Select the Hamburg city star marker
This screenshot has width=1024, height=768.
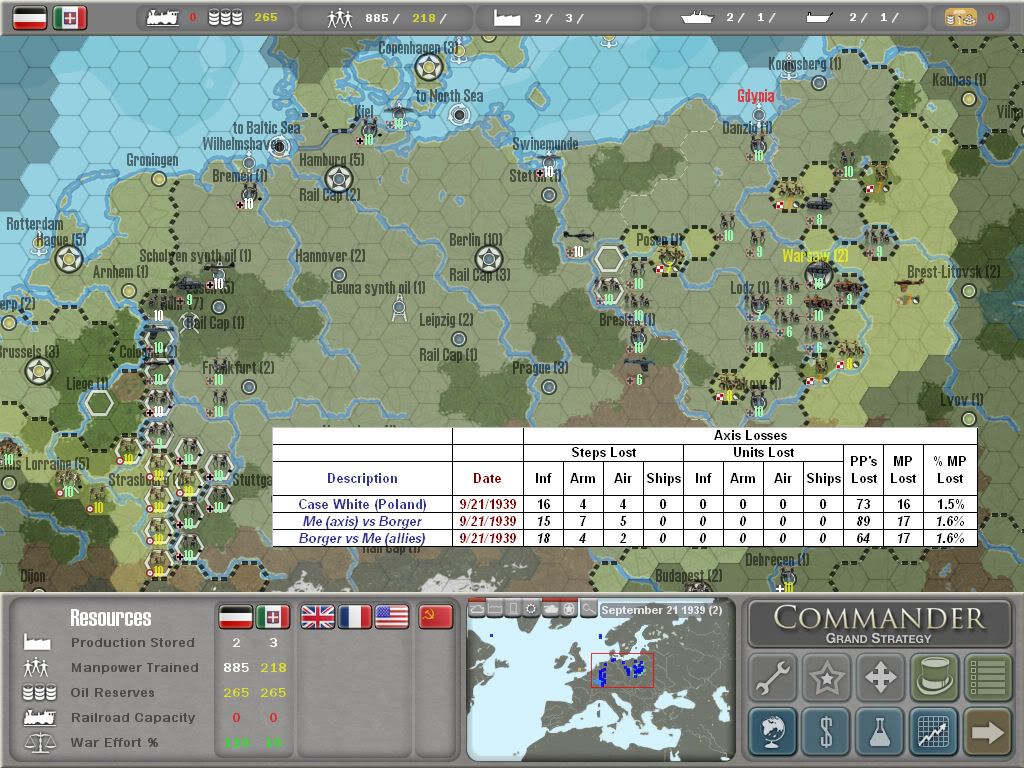(338, 179)
